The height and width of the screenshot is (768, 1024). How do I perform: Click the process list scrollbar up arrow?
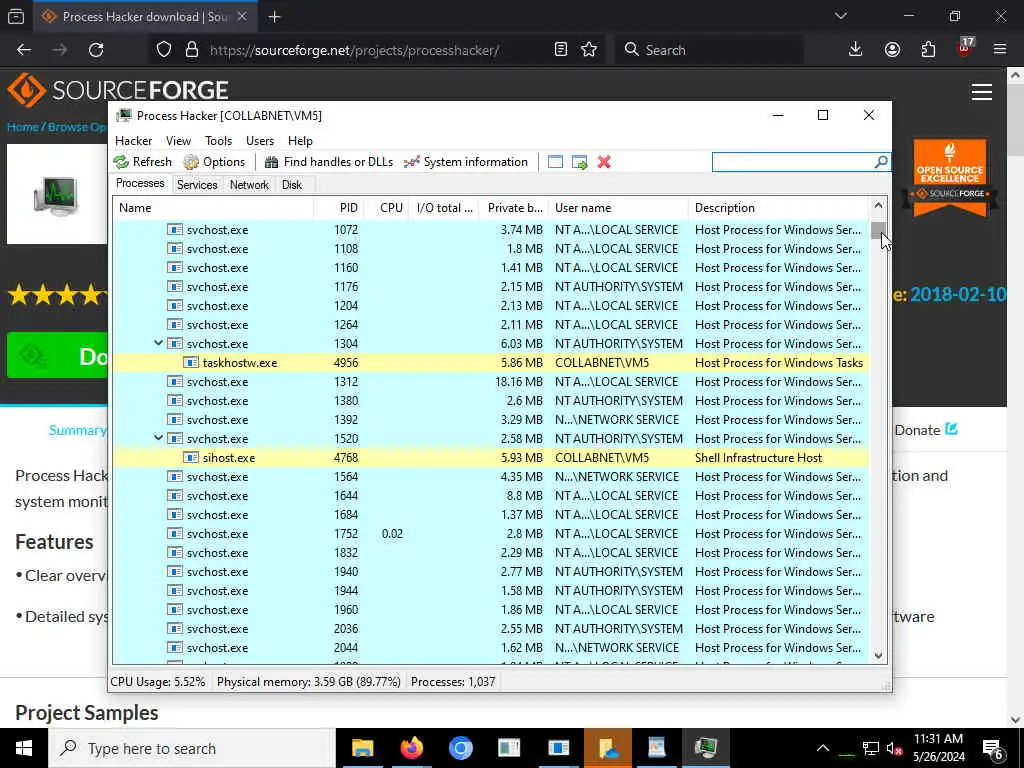pyautogui.click(x=878, y=206)
